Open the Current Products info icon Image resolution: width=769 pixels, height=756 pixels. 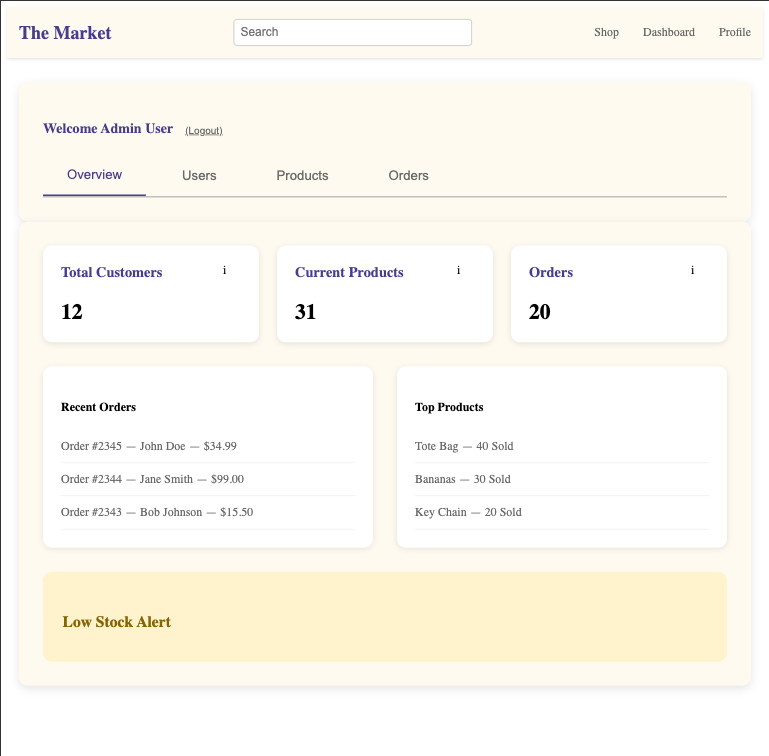[459, 270]
